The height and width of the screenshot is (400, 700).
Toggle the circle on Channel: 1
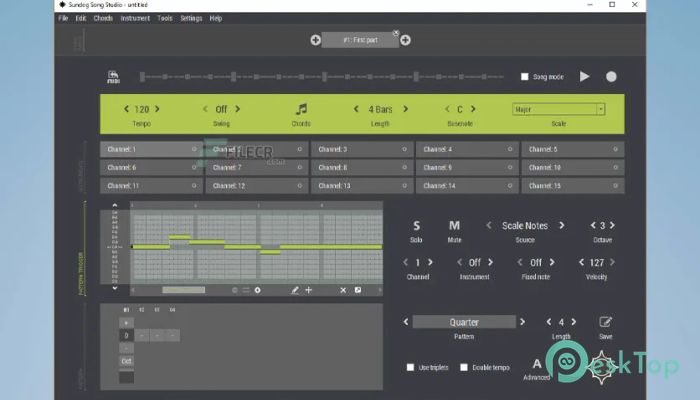194,149
